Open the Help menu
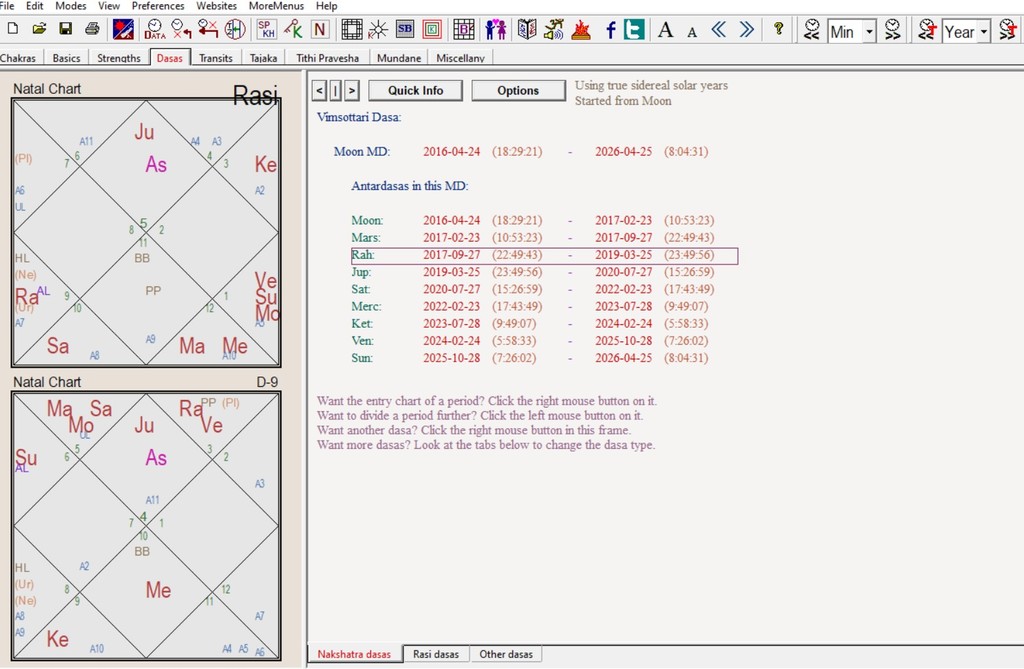 click(327, 6)
